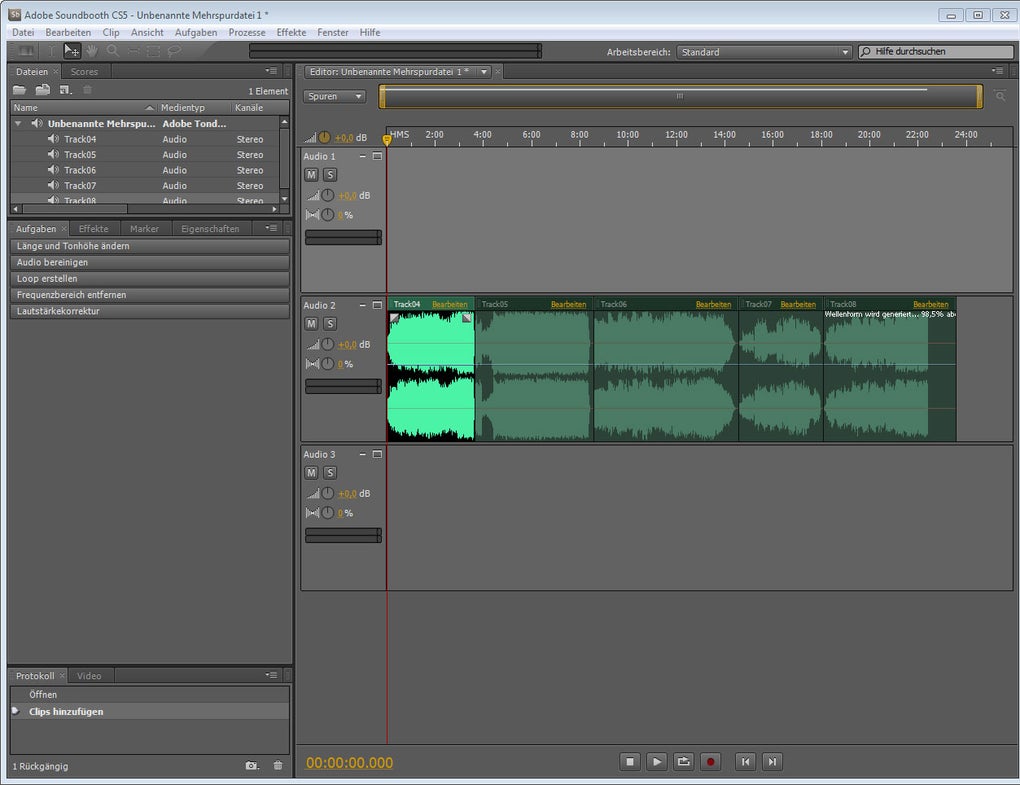Viewport: 1020px width, 785px height.
Task: Click the zoom-out-full magnifier beside overview bar
Action: pyautogui.click(x=1000, y=96)
